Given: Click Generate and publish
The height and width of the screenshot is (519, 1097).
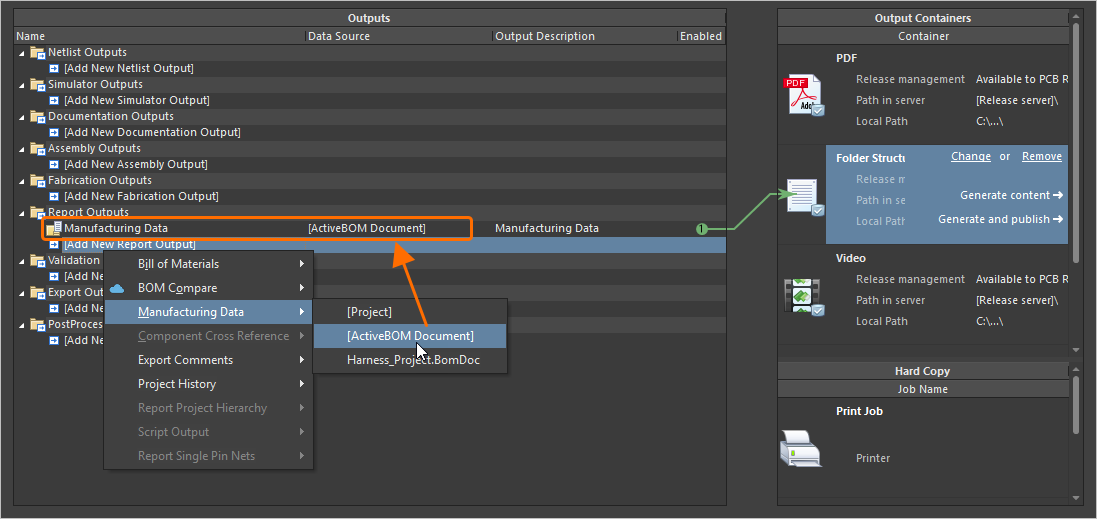Looking at the screenshot, I should click(999, 219).
